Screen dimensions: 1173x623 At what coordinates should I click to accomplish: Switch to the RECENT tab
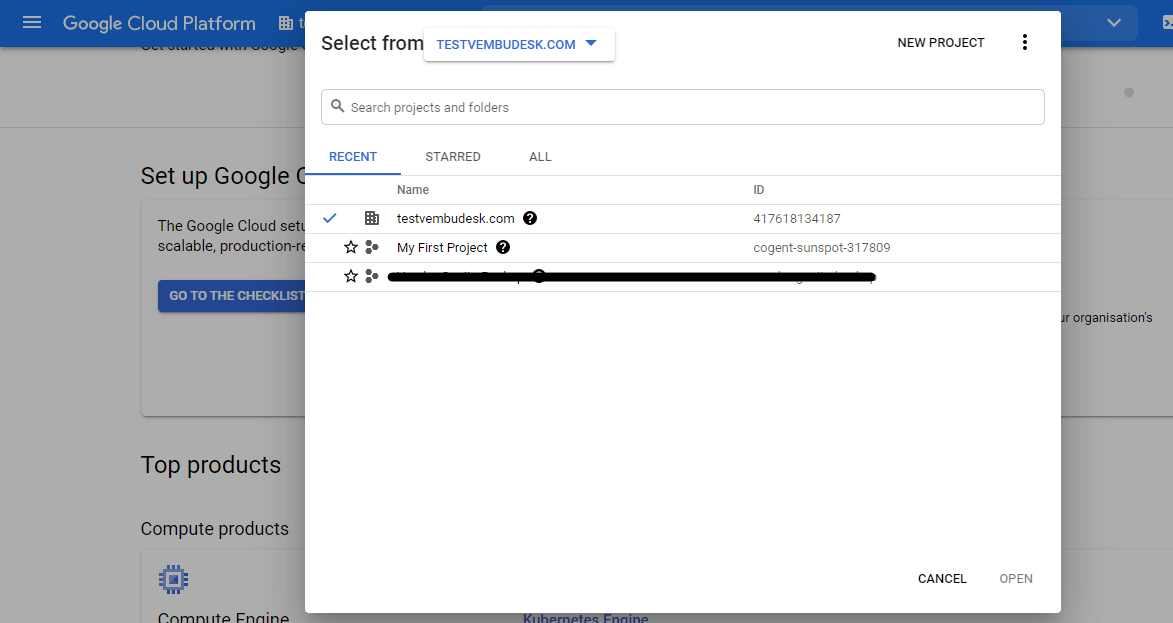(x=353, y=156)
